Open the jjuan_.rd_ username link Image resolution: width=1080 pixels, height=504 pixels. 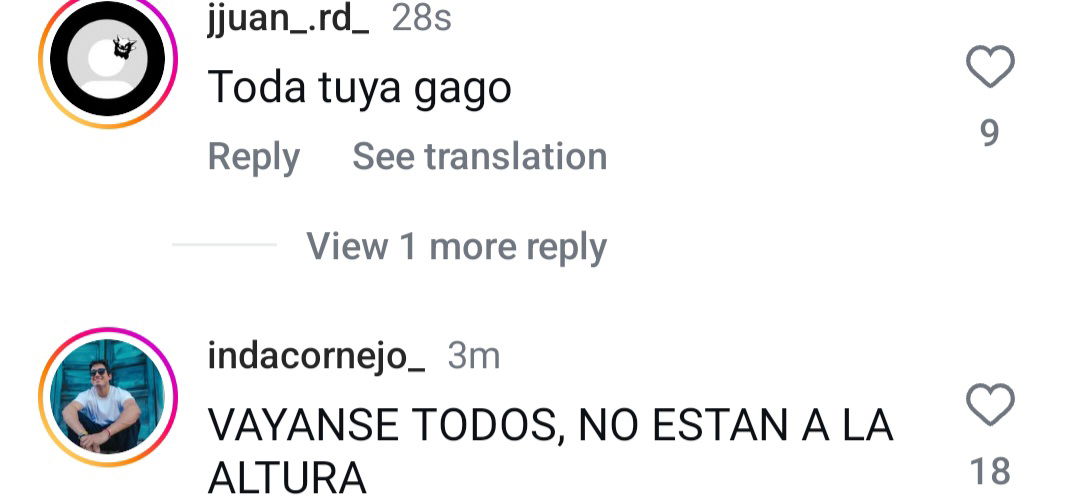tap(288, 19)
